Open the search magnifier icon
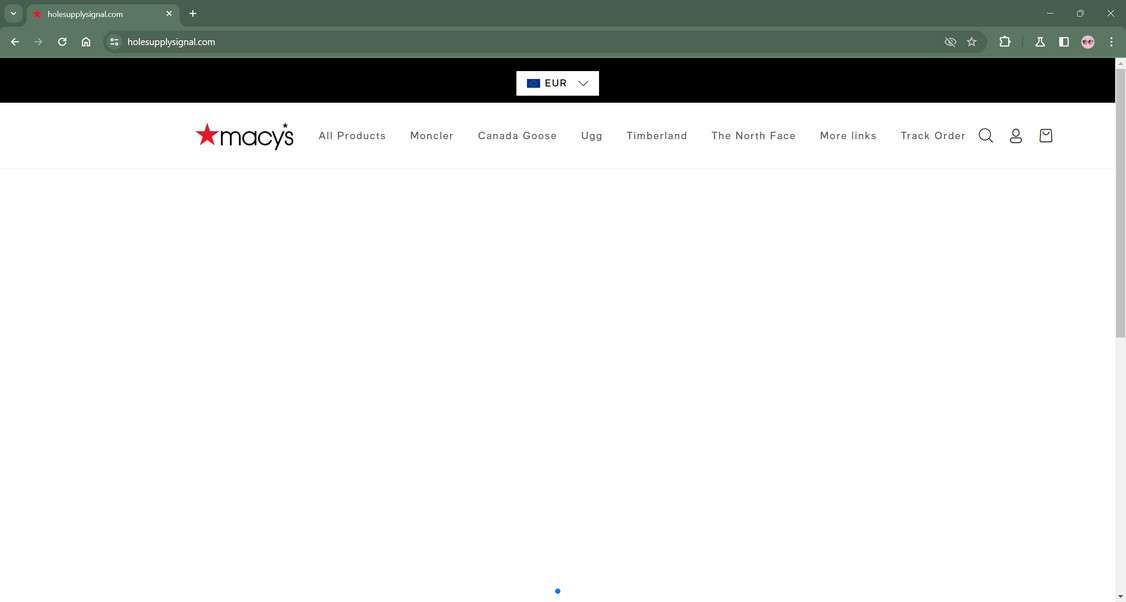Screen dimensions: 1126x602 pyautogui.click(x=986, y=135)
